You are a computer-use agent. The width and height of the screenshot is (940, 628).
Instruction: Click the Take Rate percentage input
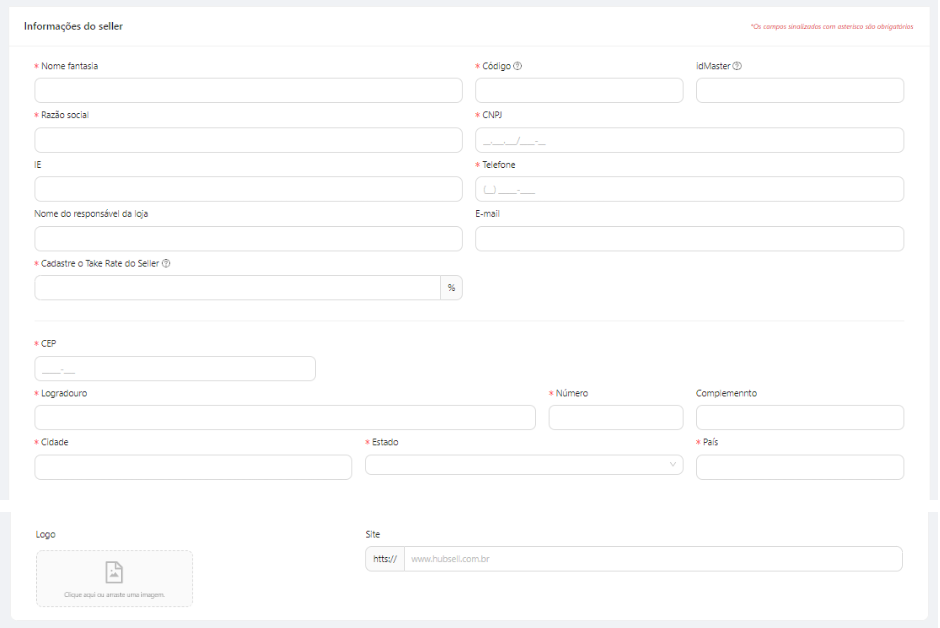(237, 288)
